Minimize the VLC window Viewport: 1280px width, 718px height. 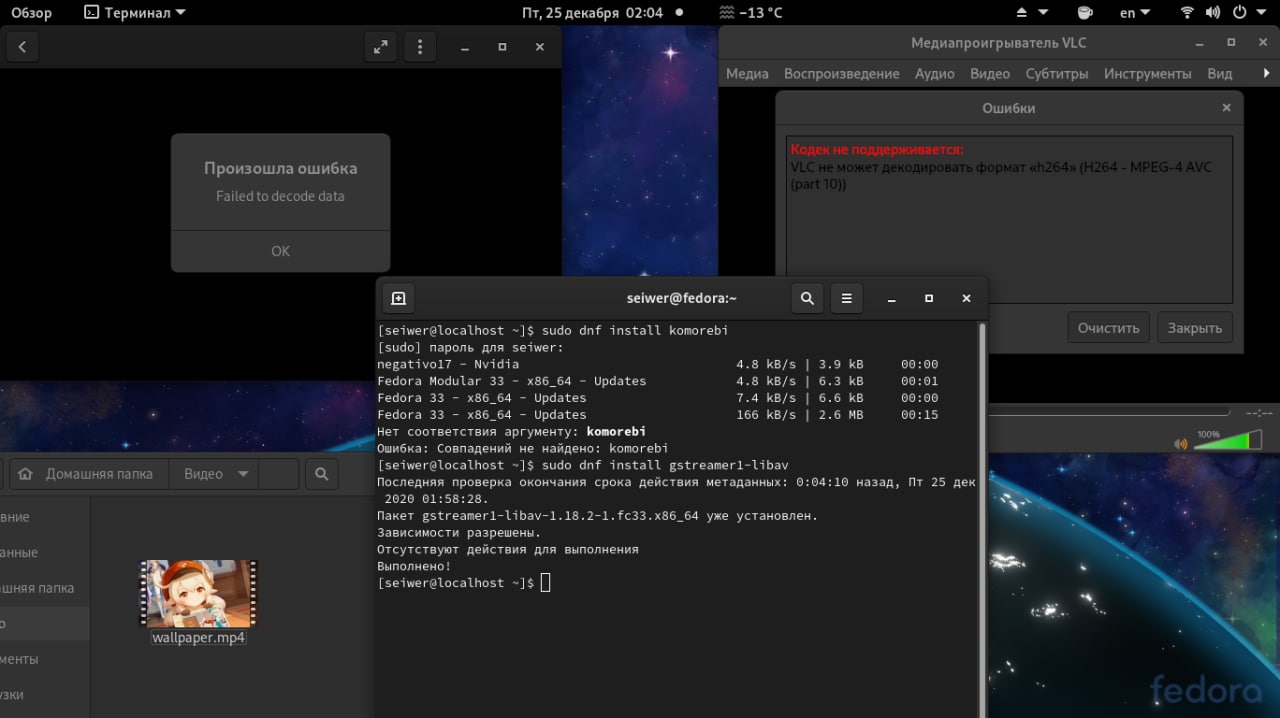(x=1199, y=43)
